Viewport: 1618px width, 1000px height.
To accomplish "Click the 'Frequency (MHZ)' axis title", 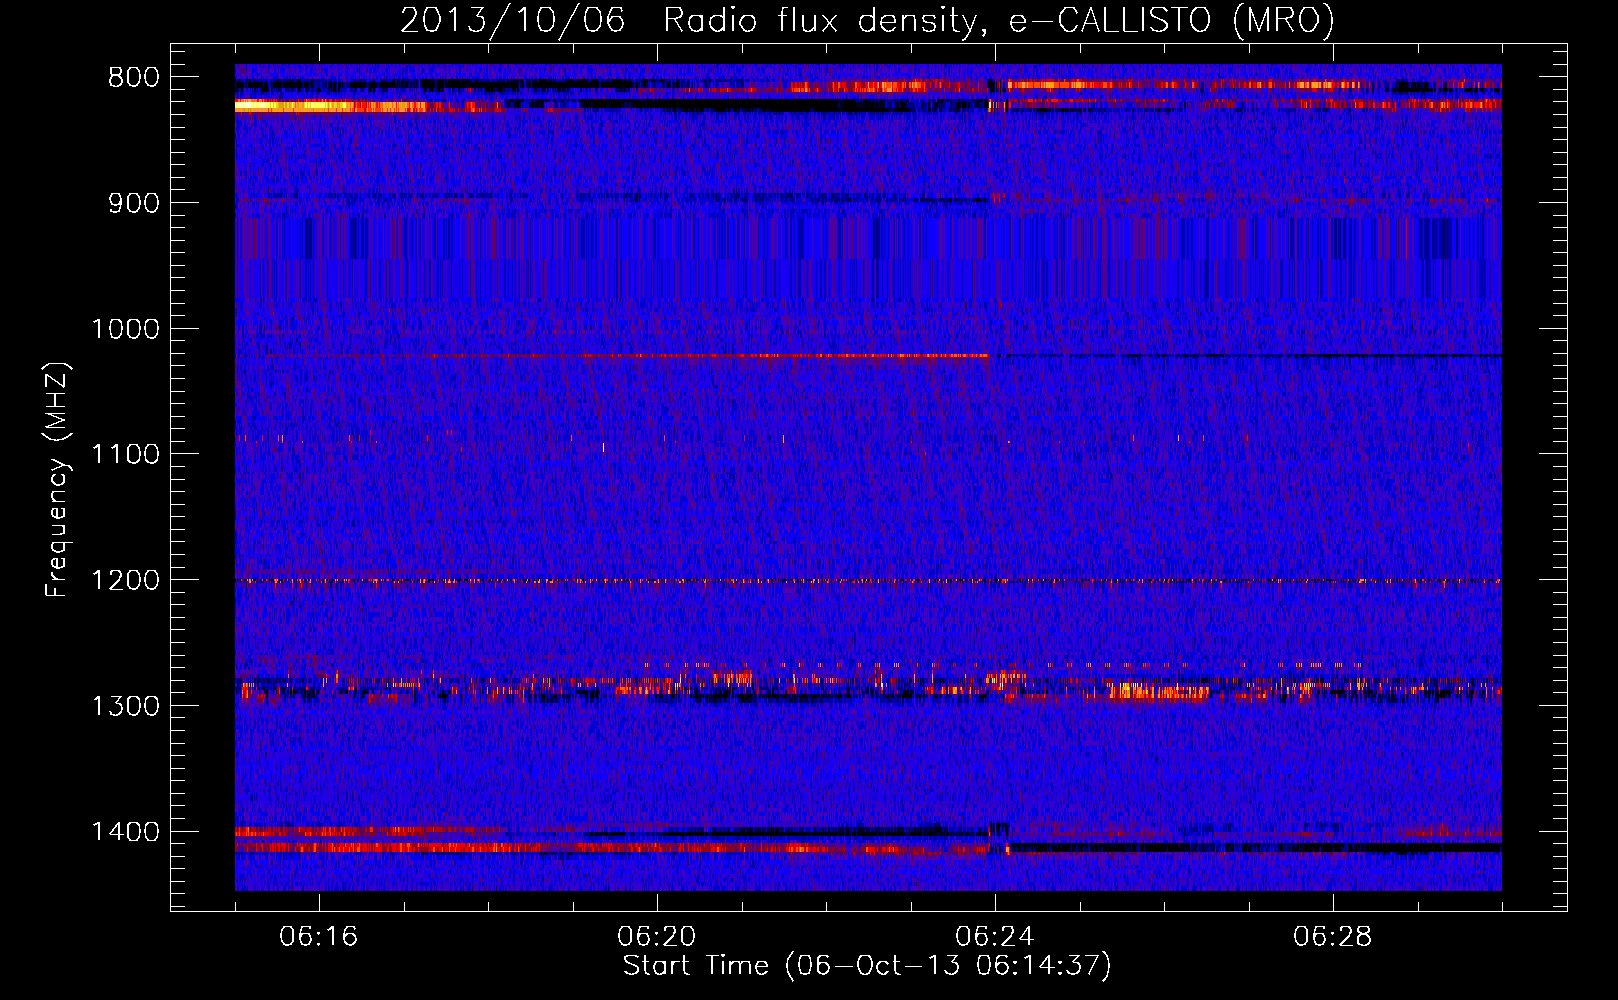I will tap(57, 479).
